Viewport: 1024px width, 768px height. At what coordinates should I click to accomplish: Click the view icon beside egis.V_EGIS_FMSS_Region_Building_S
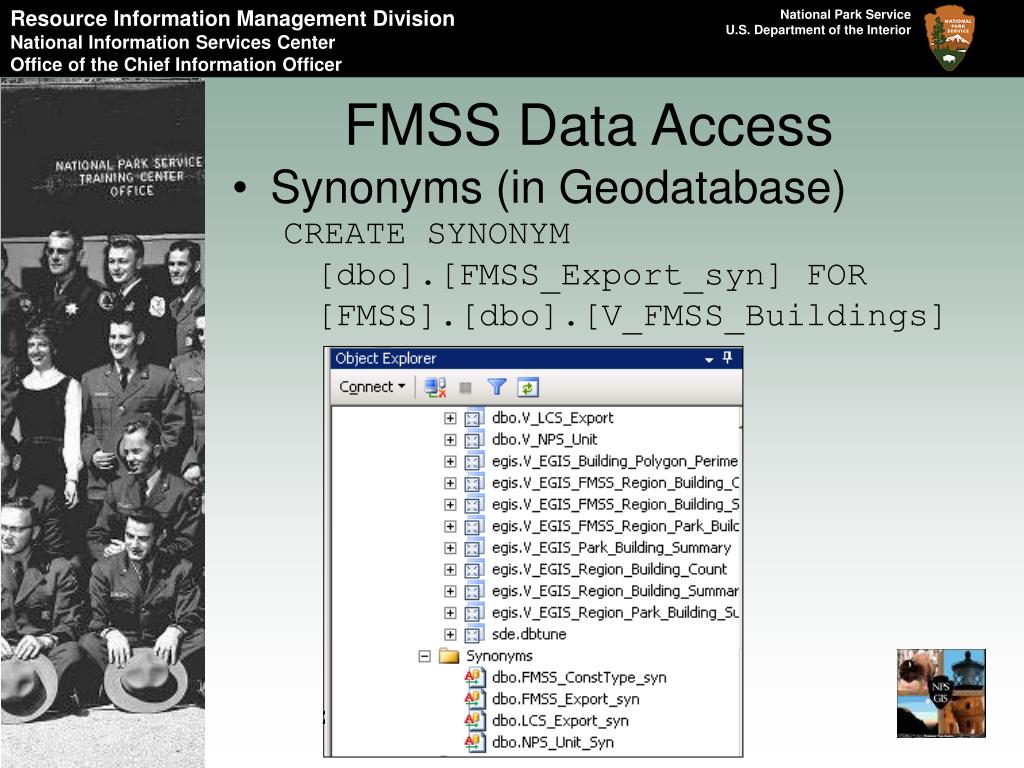473,505
